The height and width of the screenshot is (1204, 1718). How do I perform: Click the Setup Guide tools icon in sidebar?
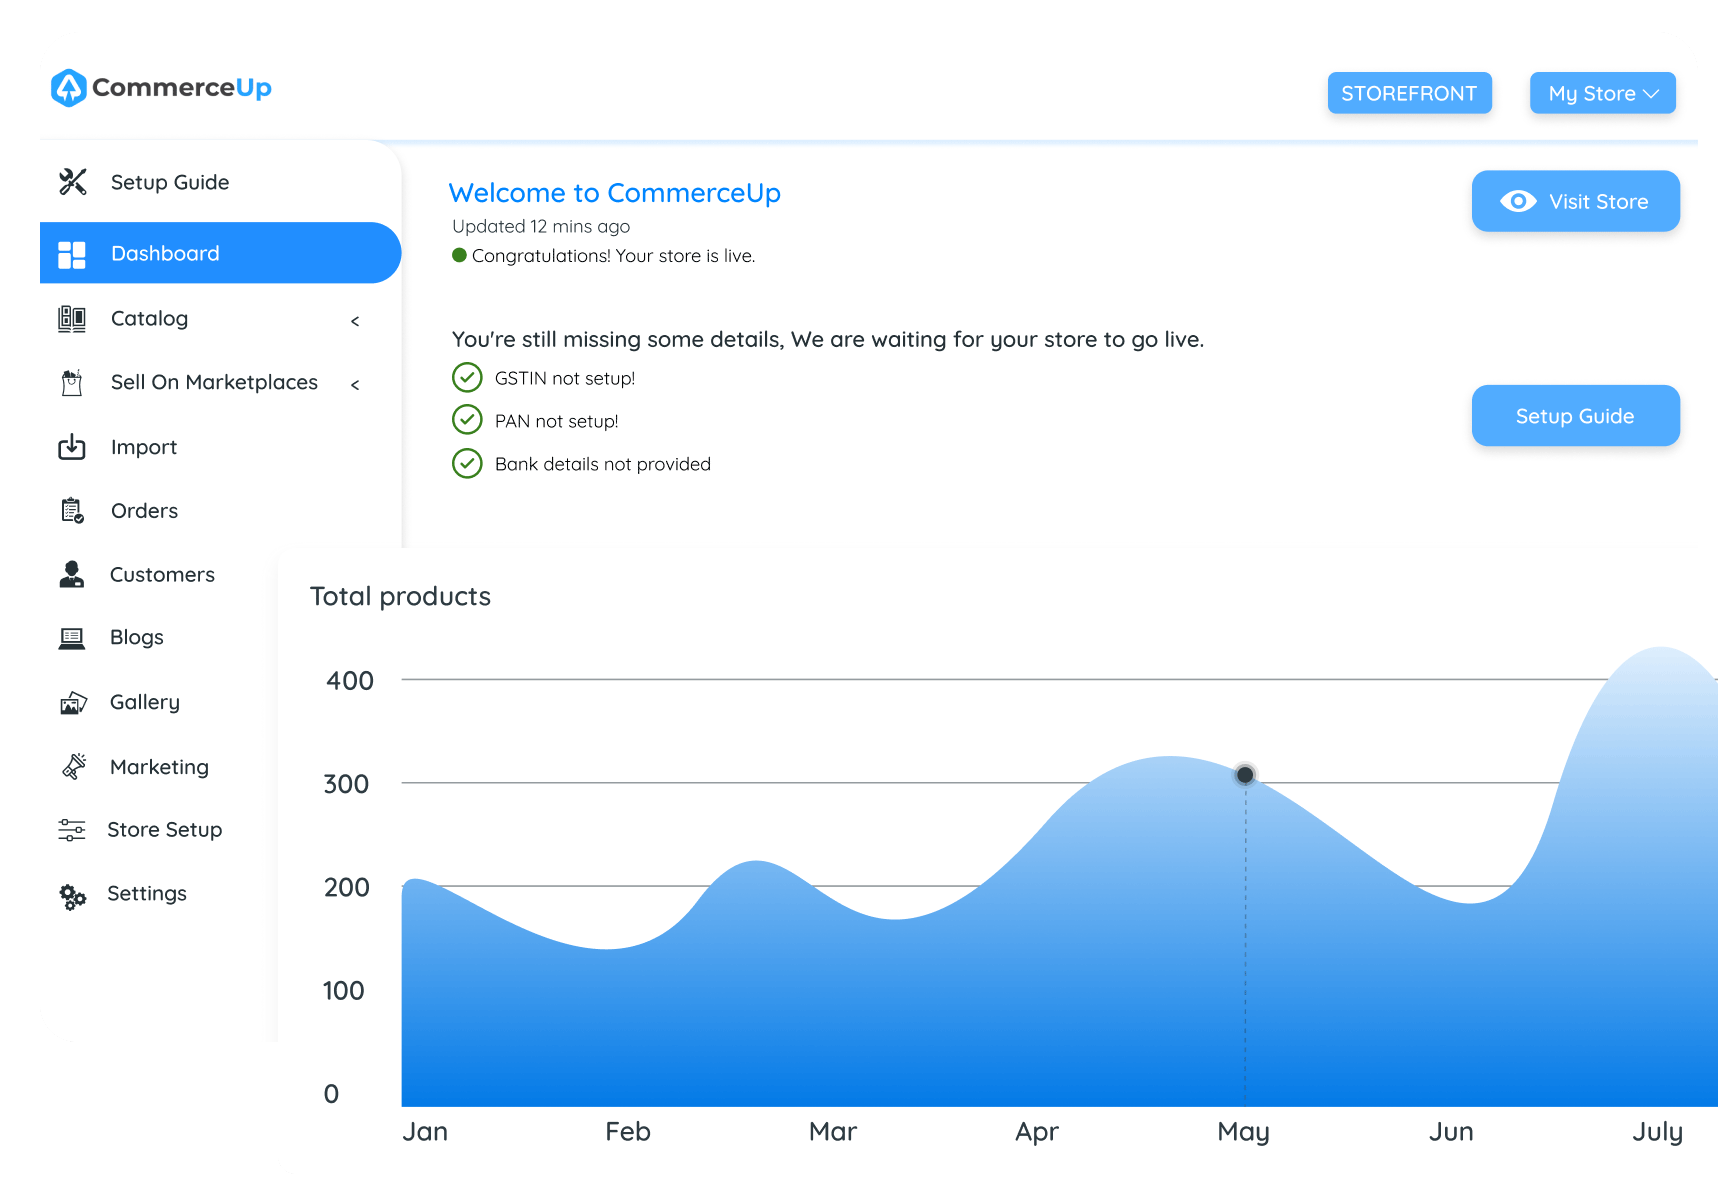pos(73,182)
